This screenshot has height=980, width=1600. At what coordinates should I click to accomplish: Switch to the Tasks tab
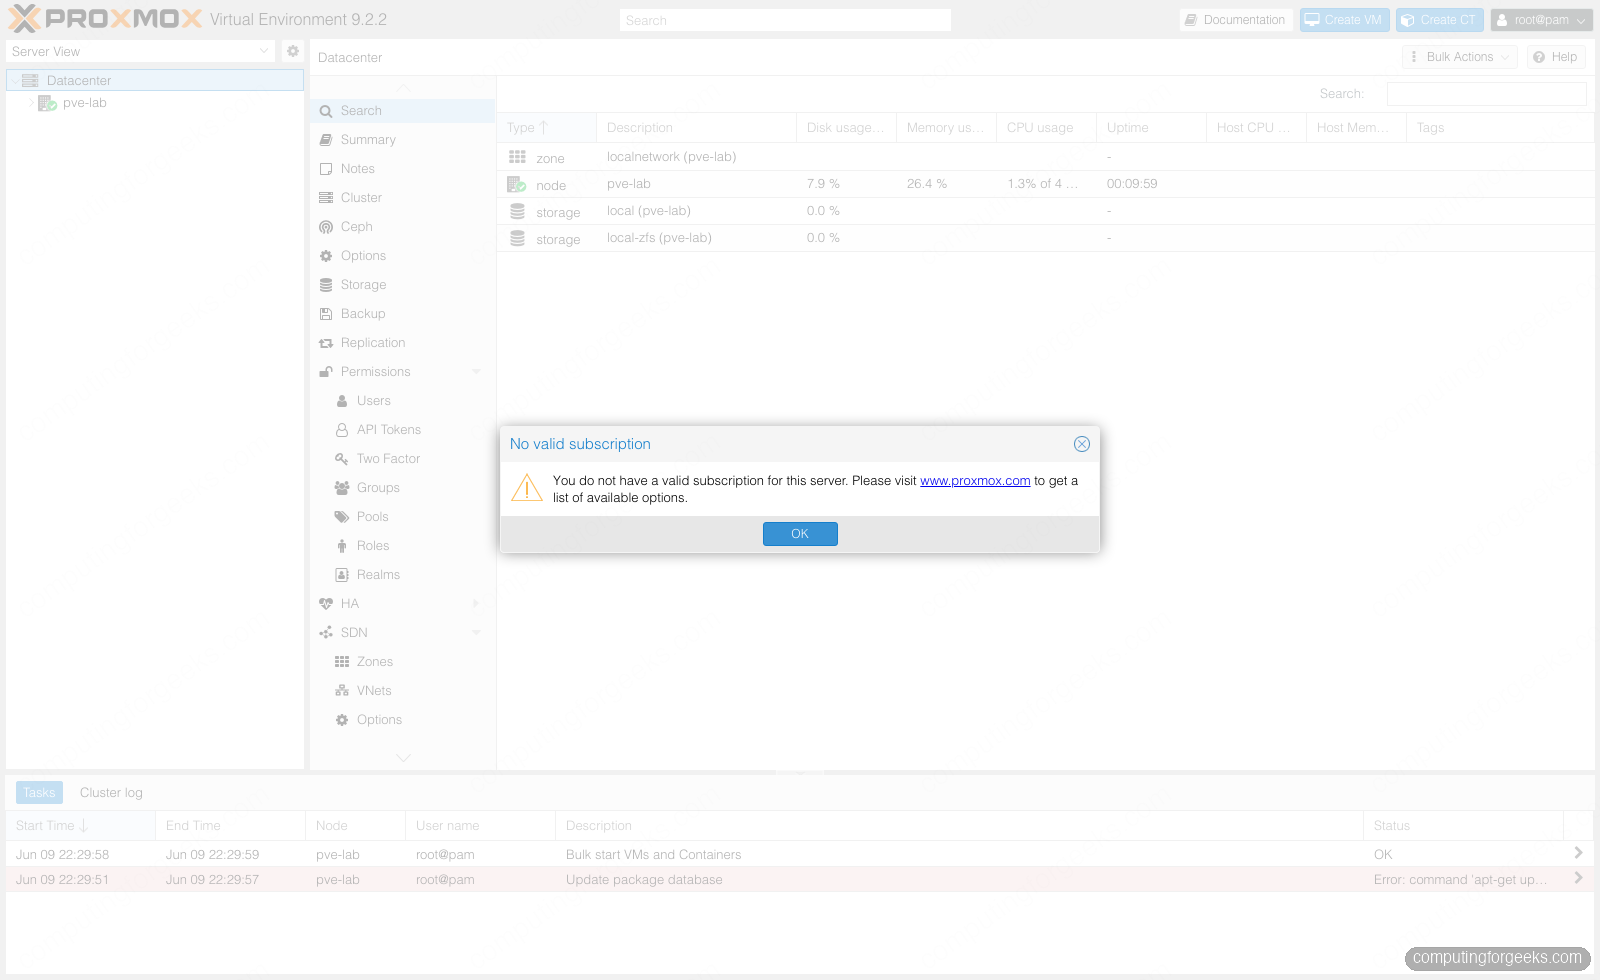(39, 793)
